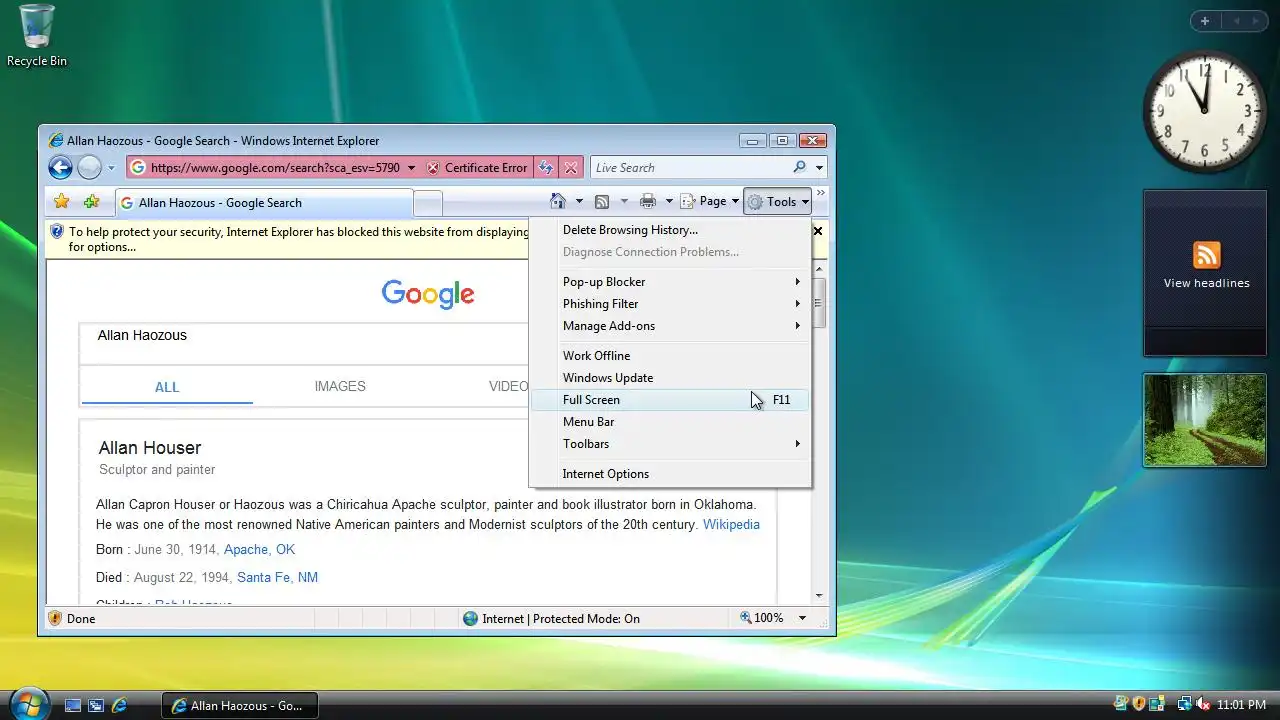Switch to the IMAGES results tab

tap(340, 386)
